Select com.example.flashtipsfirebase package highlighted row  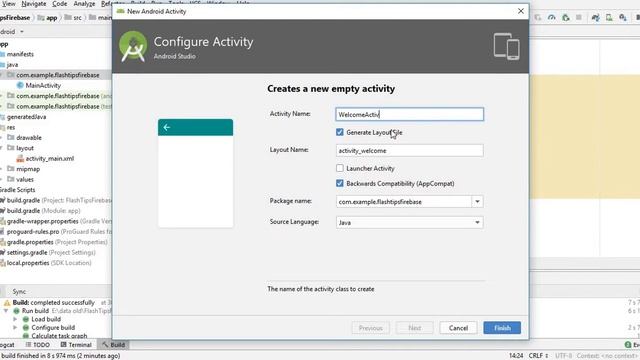pyautogui.click(x=56, y=75)
